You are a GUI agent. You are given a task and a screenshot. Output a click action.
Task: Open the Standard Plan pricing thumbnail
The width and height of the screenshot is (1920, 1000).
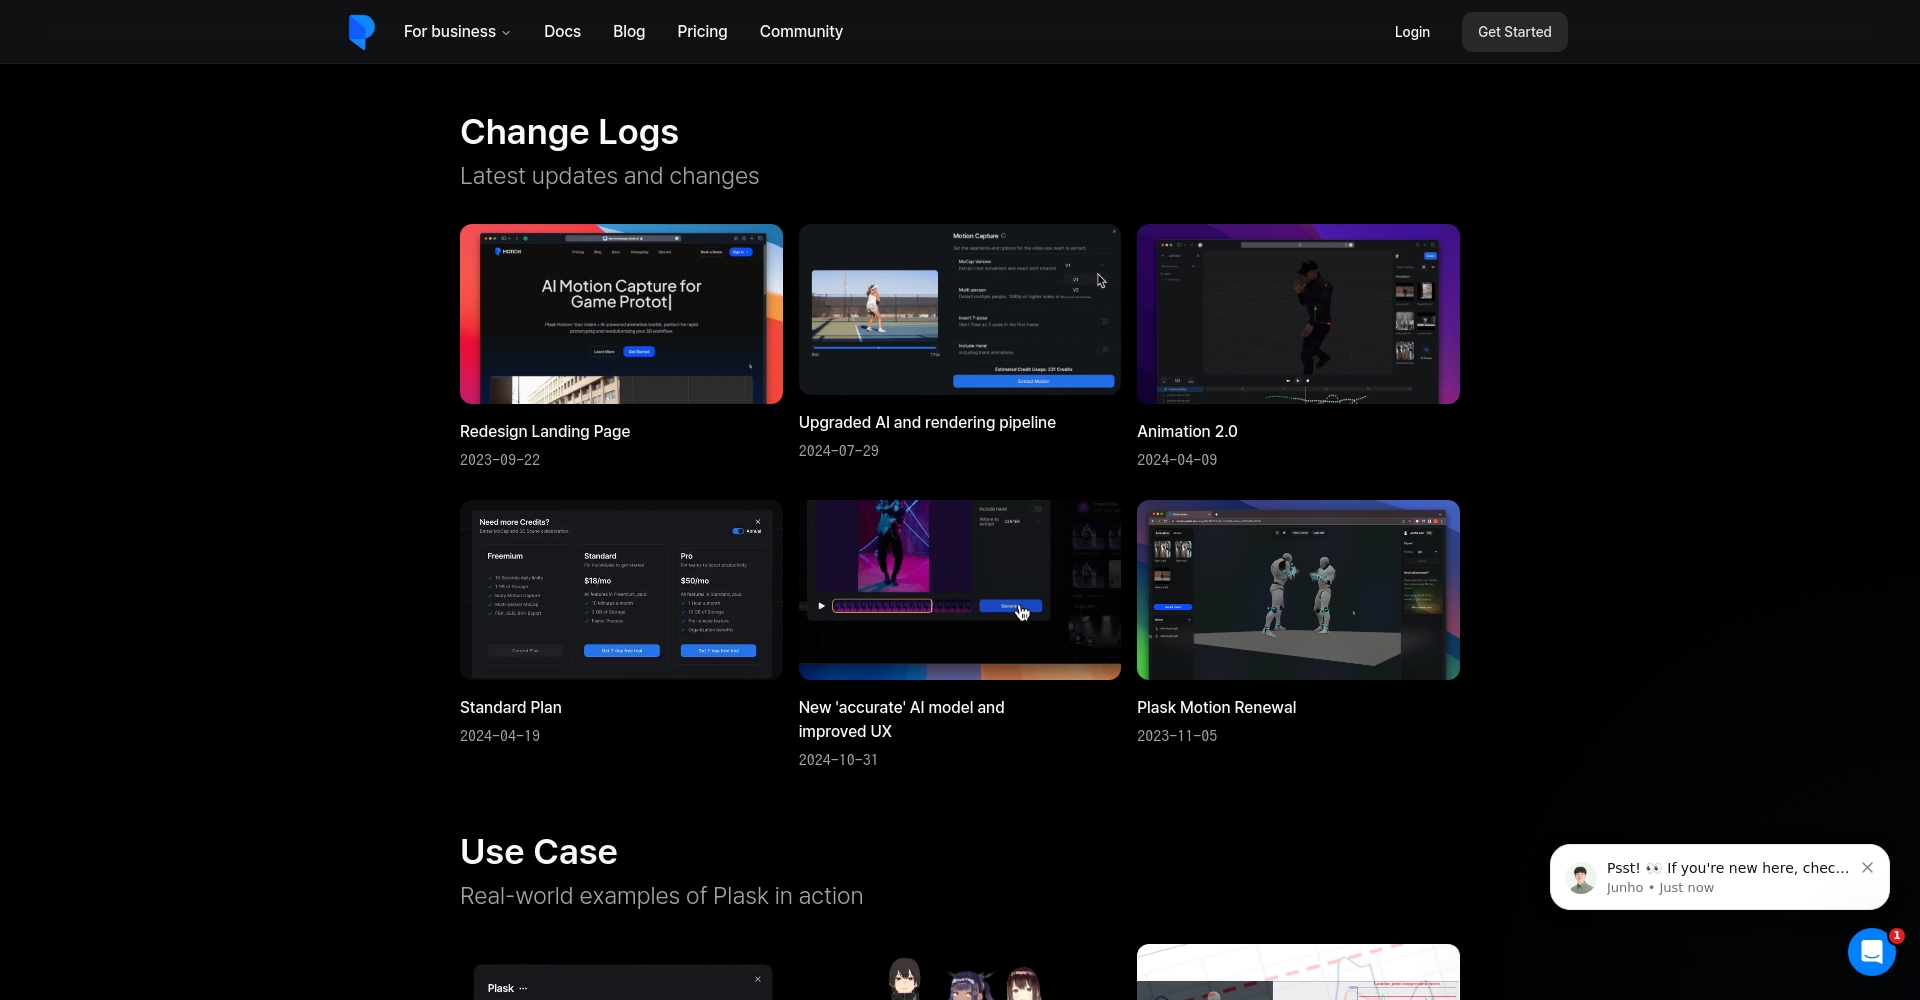click(621, 590)
